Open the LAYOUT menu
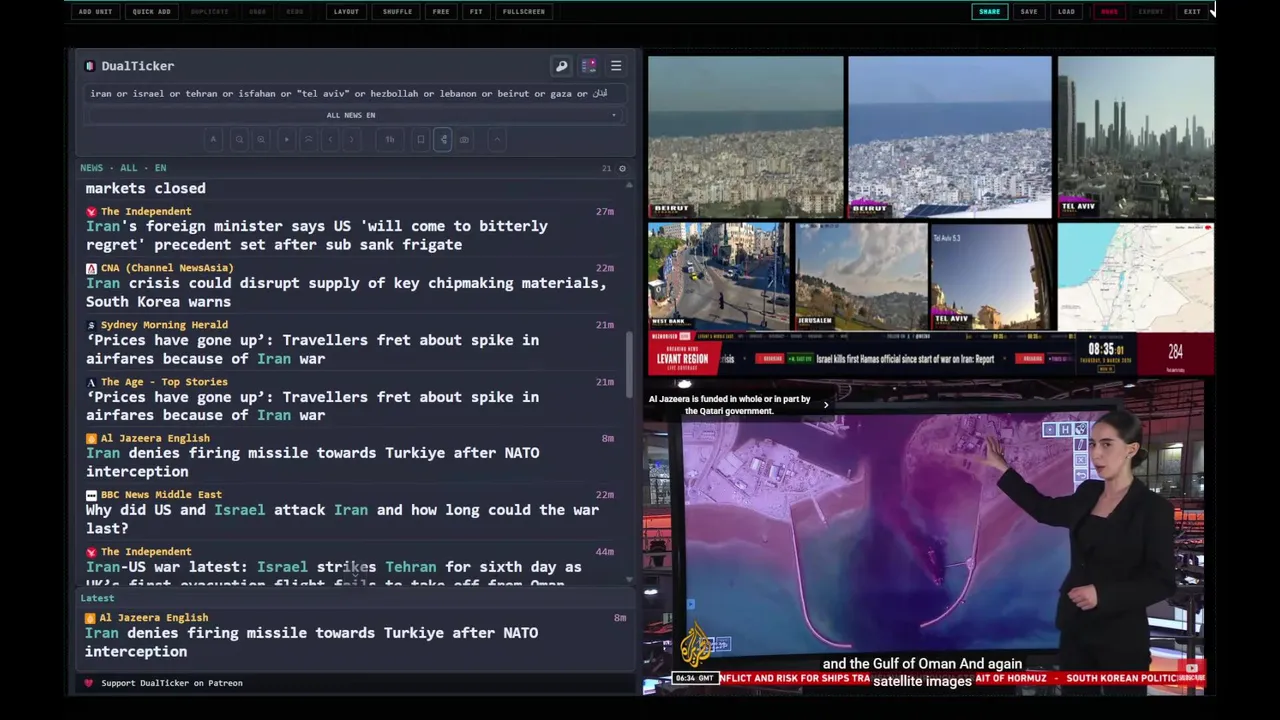Viewport: 1280px width, 720px height. 346,12
